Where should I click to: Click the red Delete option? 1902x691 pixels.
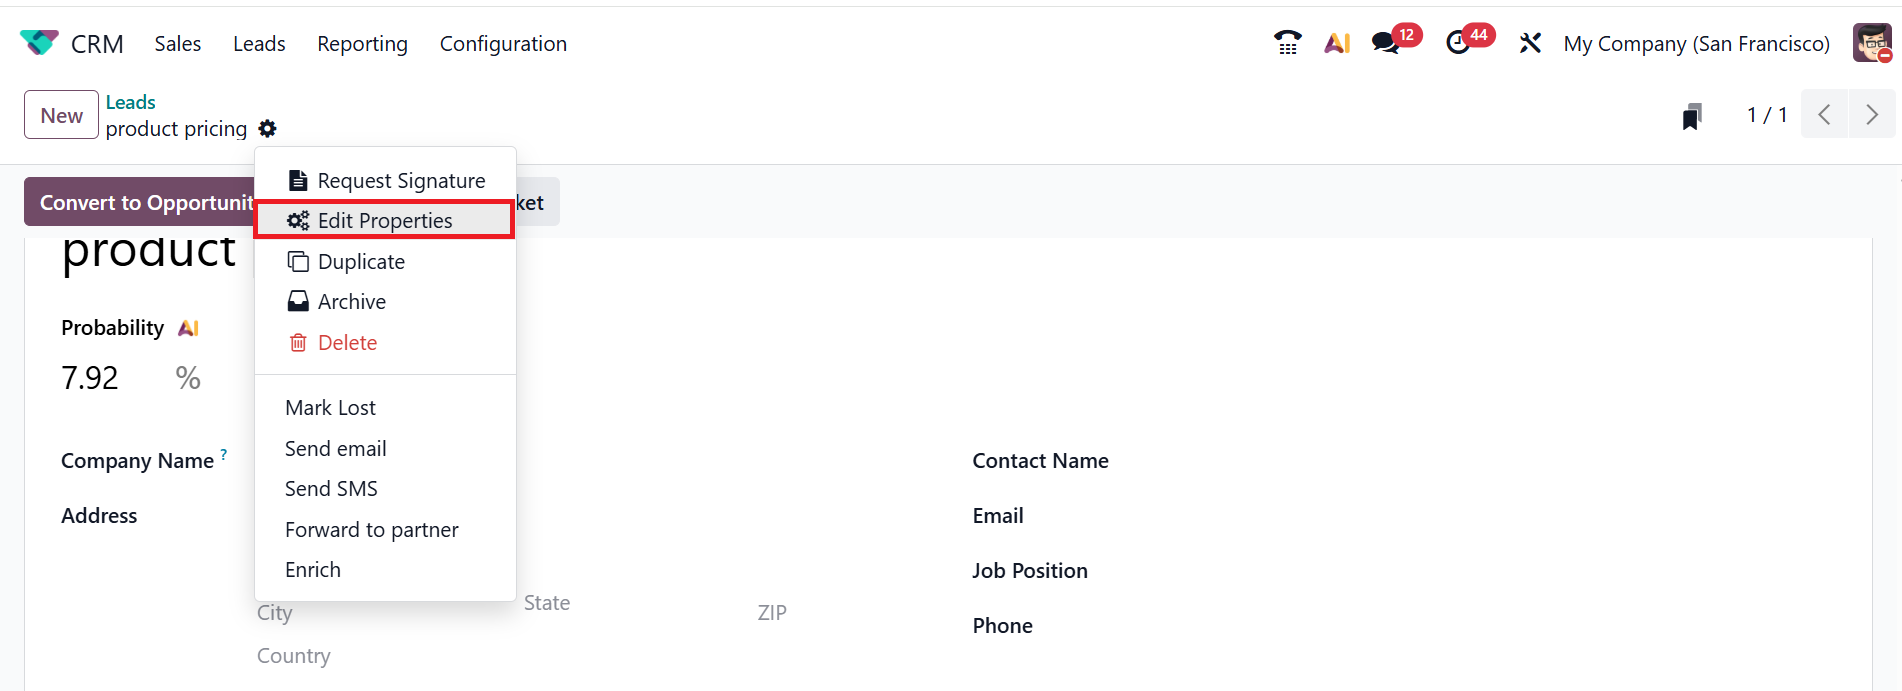point(347,343)
